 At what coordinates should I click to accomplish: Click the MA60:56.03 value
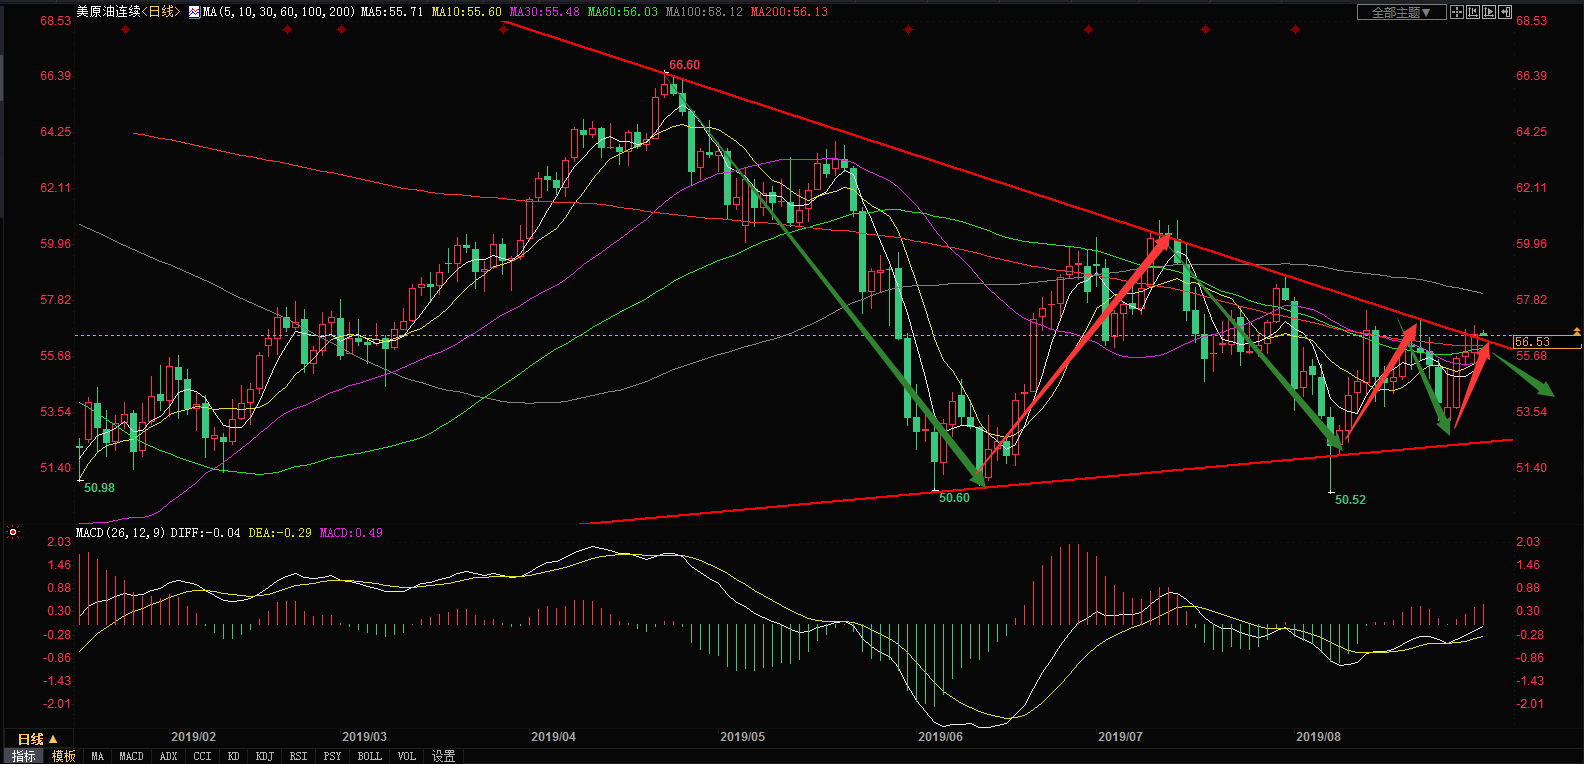622,12
